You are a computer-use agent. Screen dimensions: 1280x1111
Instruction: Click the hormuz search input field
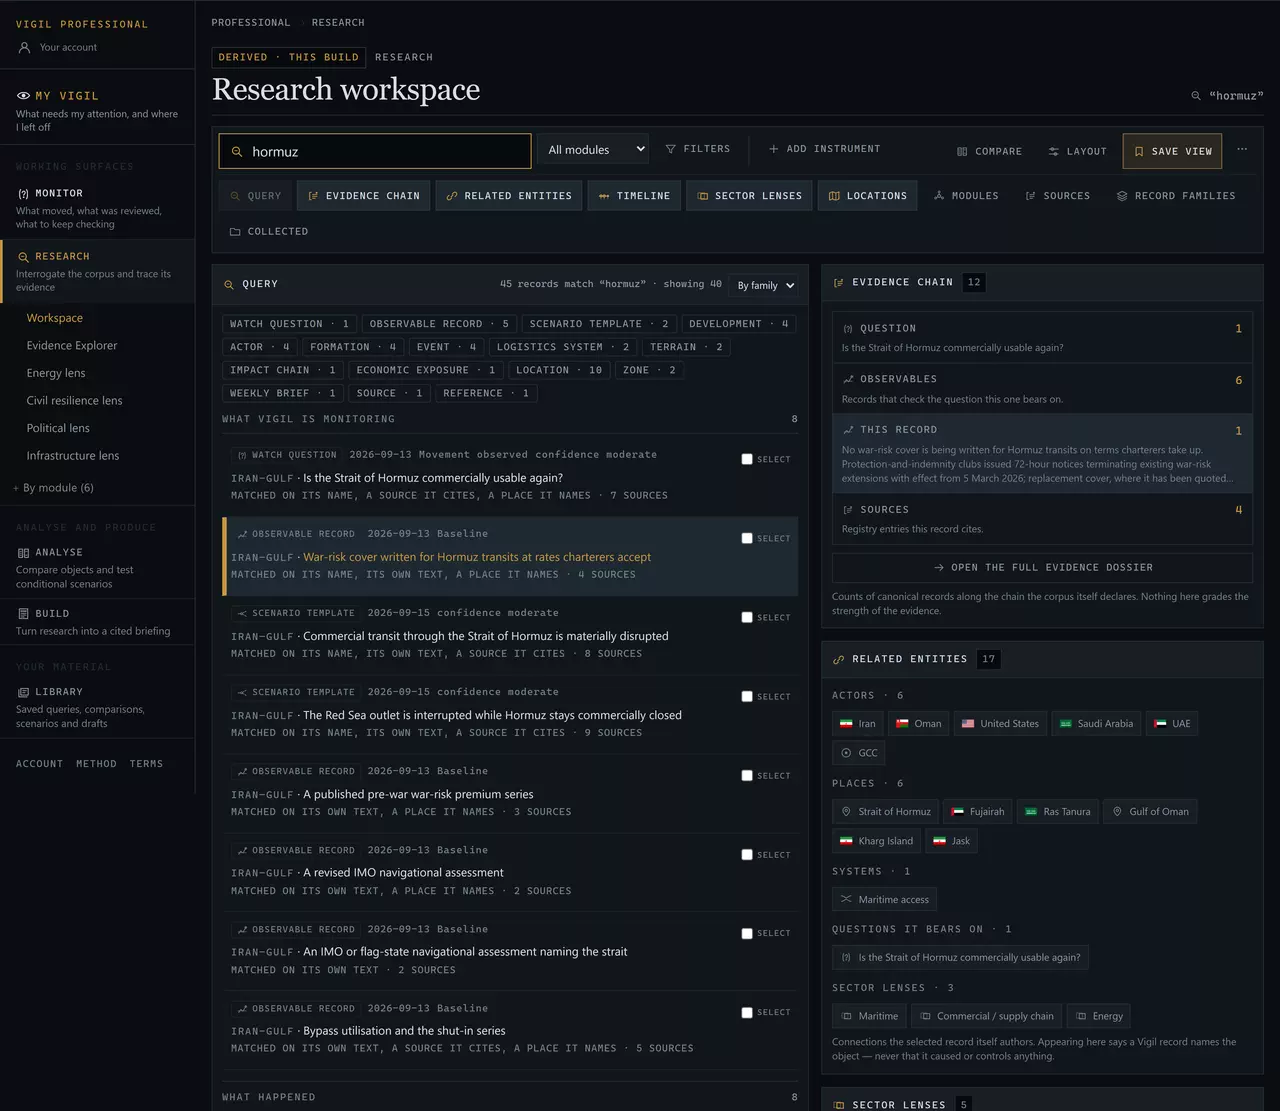375,152
